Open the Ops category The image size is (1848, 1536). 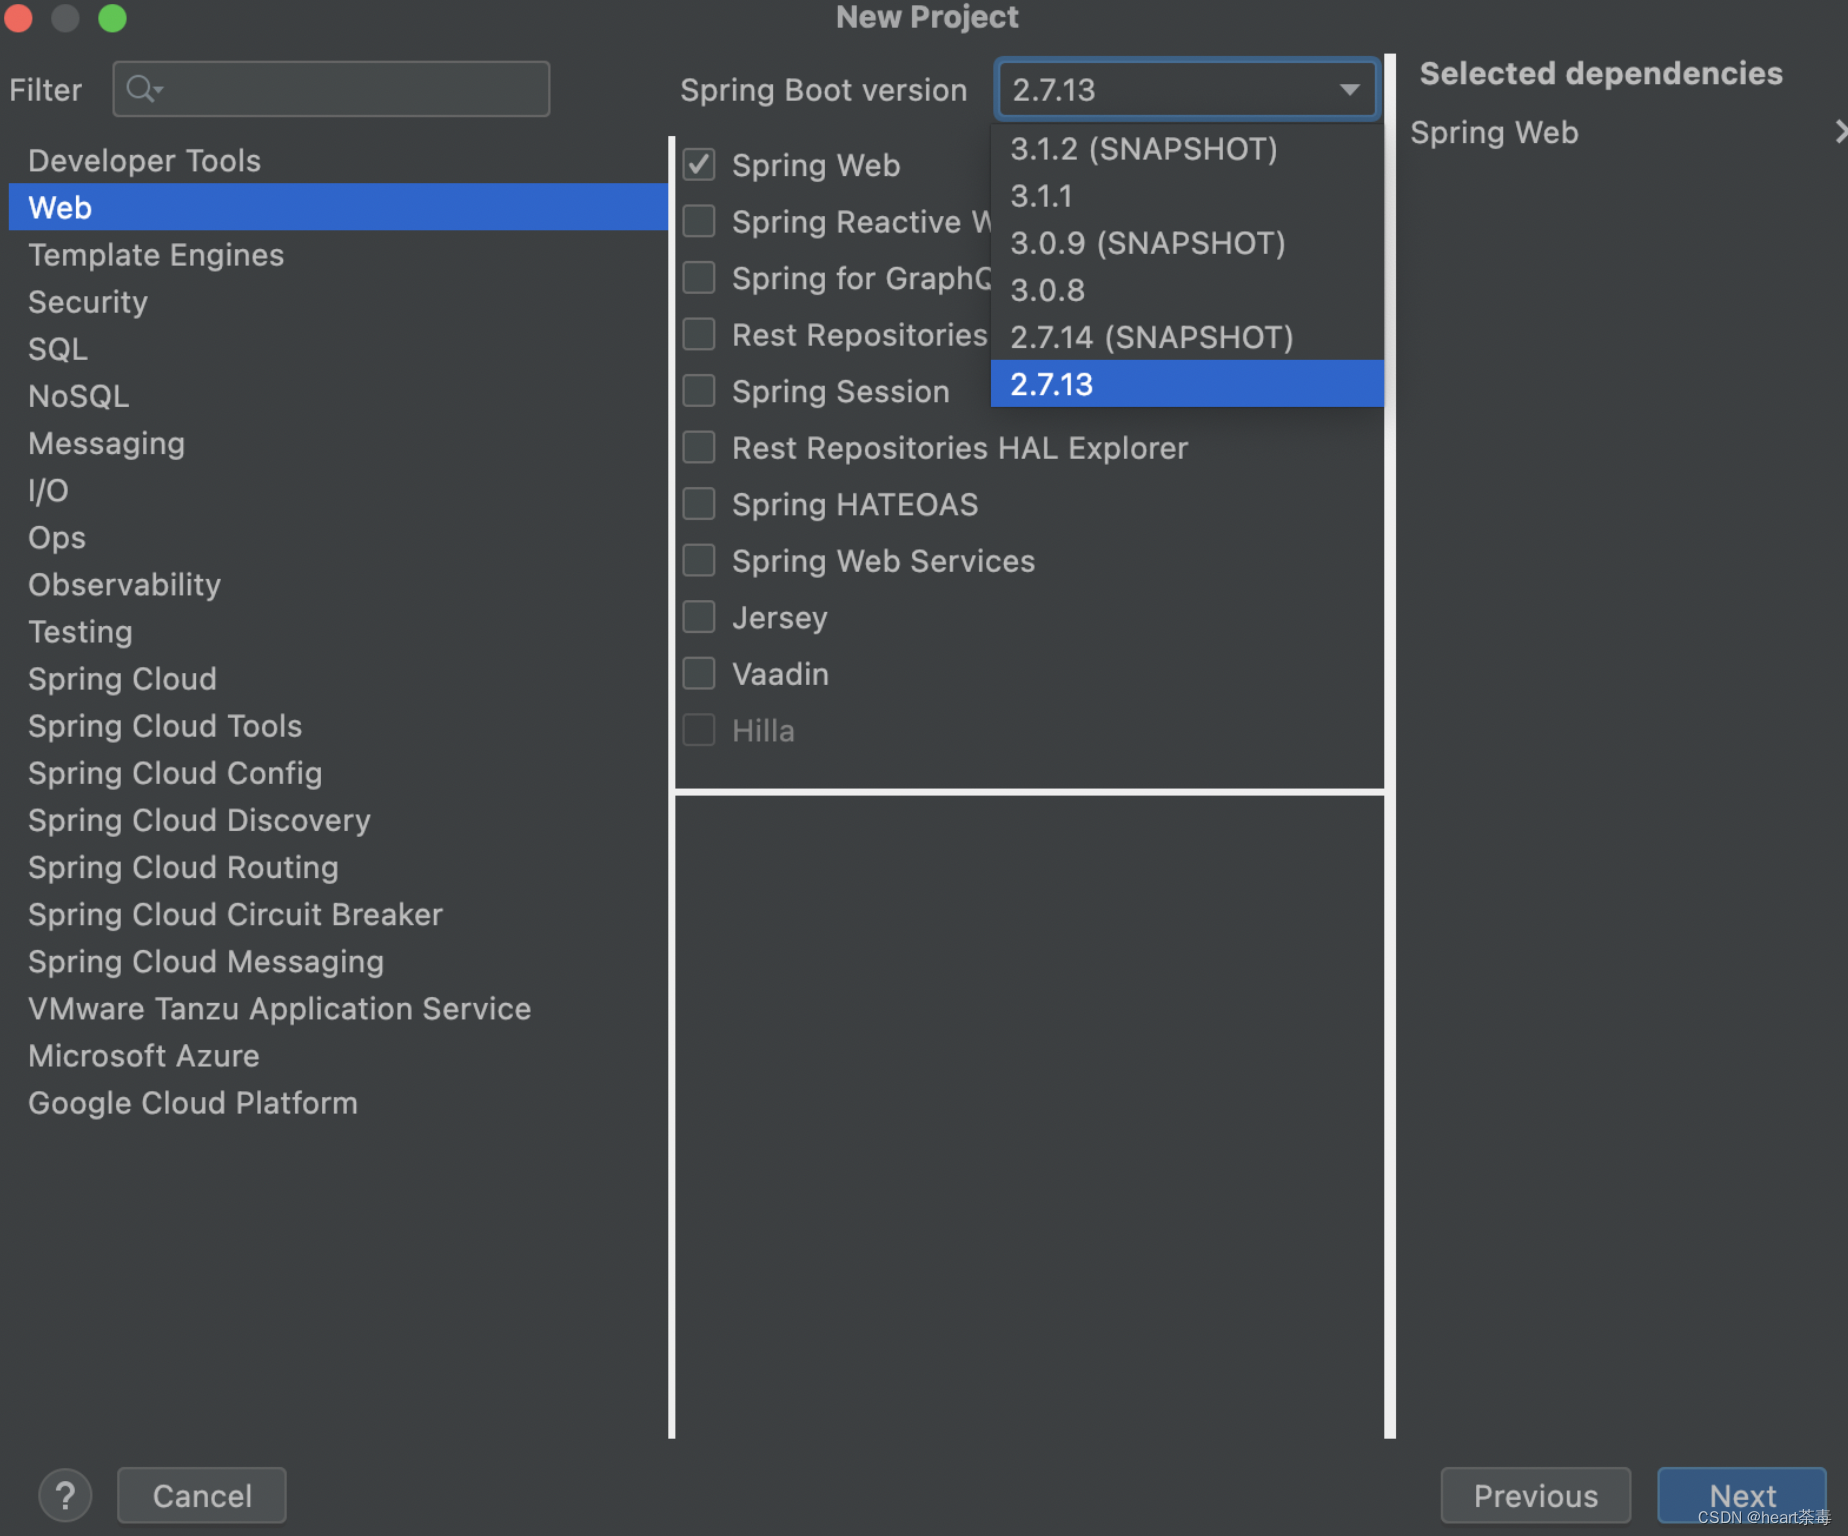click(338, 537)
